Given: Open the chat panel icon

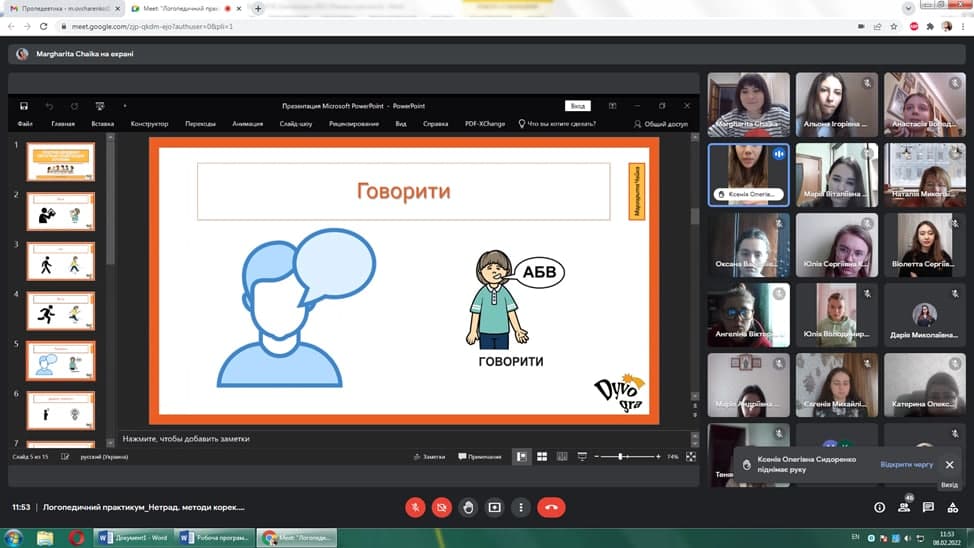Looking at the screenshot, I should pos(928,507).
